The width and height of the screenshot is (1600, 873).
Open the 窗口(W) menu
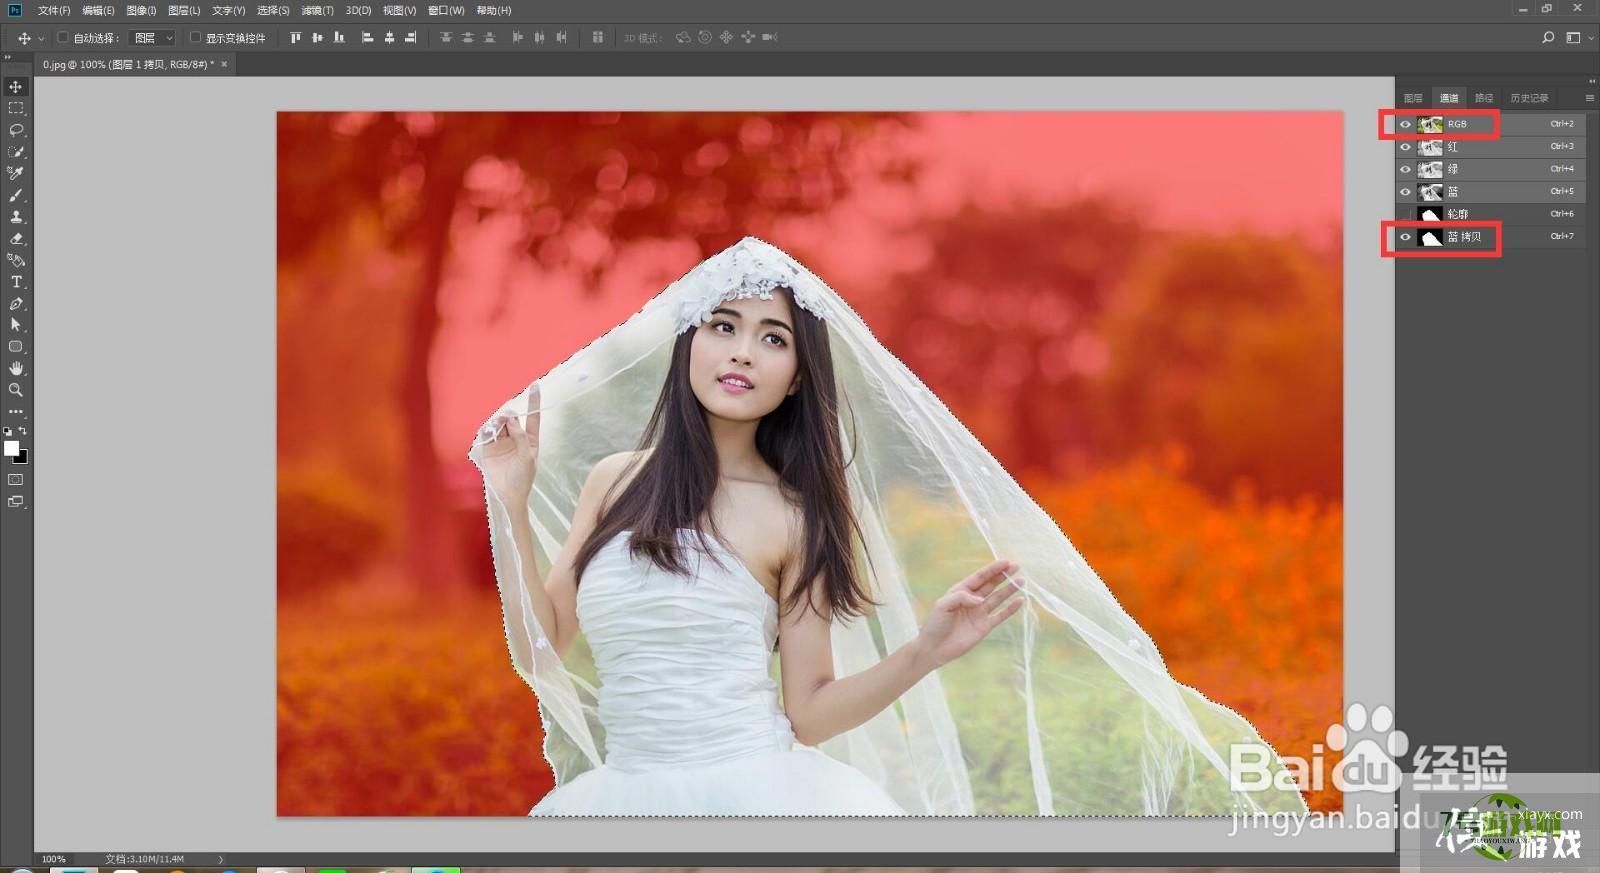446,10
